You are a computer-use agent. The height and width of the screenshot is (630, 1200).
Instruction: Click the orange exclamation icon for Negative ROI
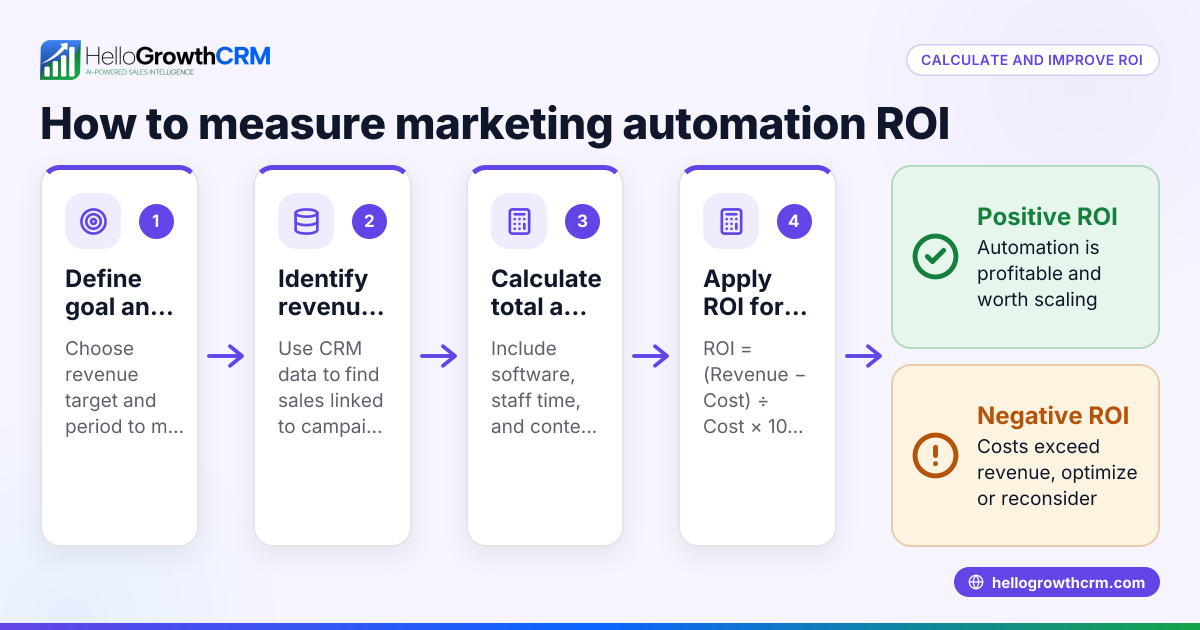(935, 456)
